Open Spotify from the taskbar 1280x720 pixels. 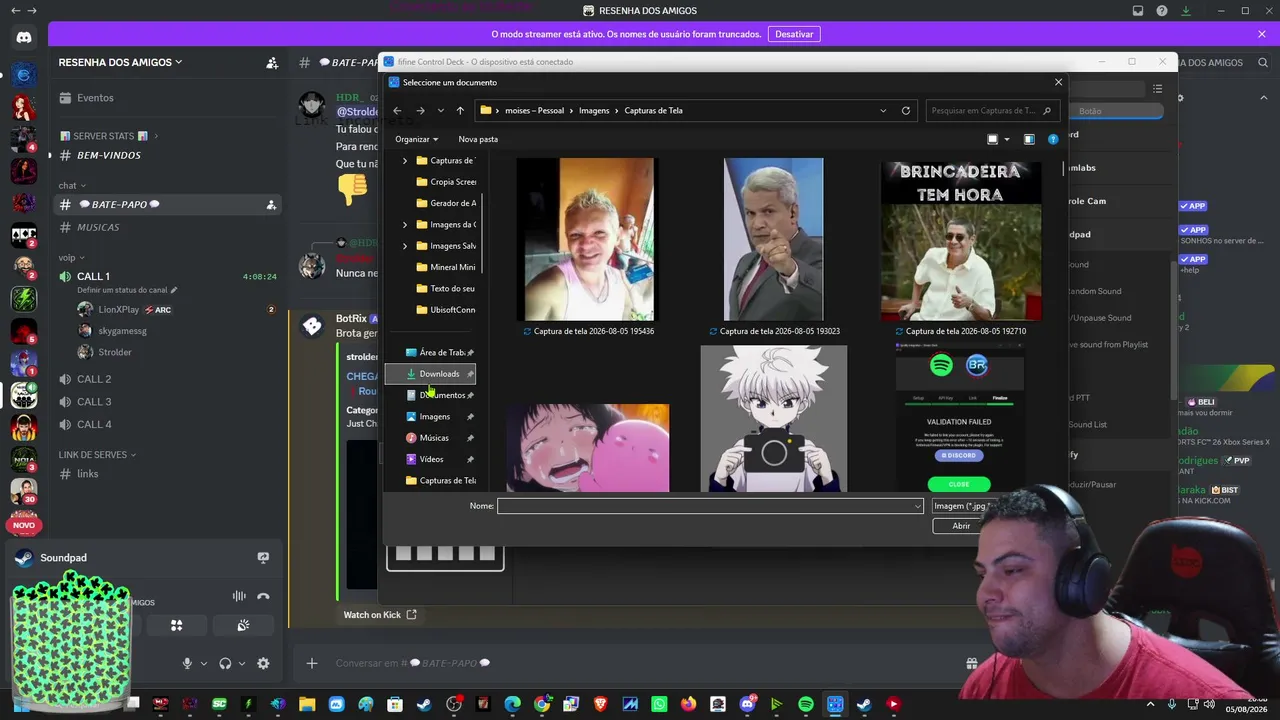click(806, 705)
